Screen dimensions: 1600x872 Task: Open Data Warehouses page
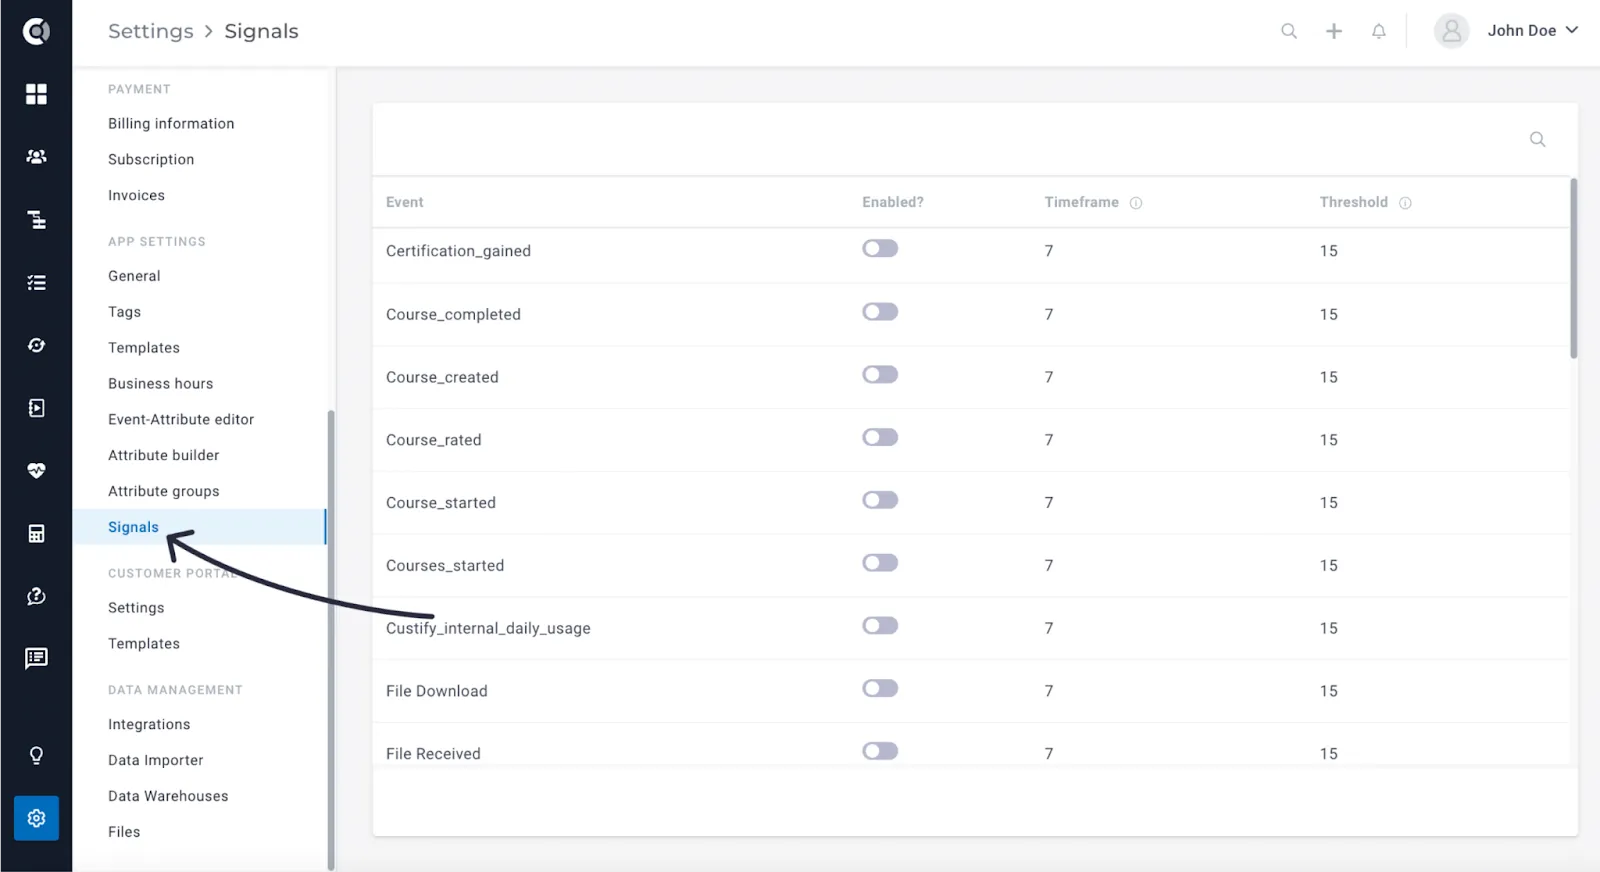(x=168, y=796)
